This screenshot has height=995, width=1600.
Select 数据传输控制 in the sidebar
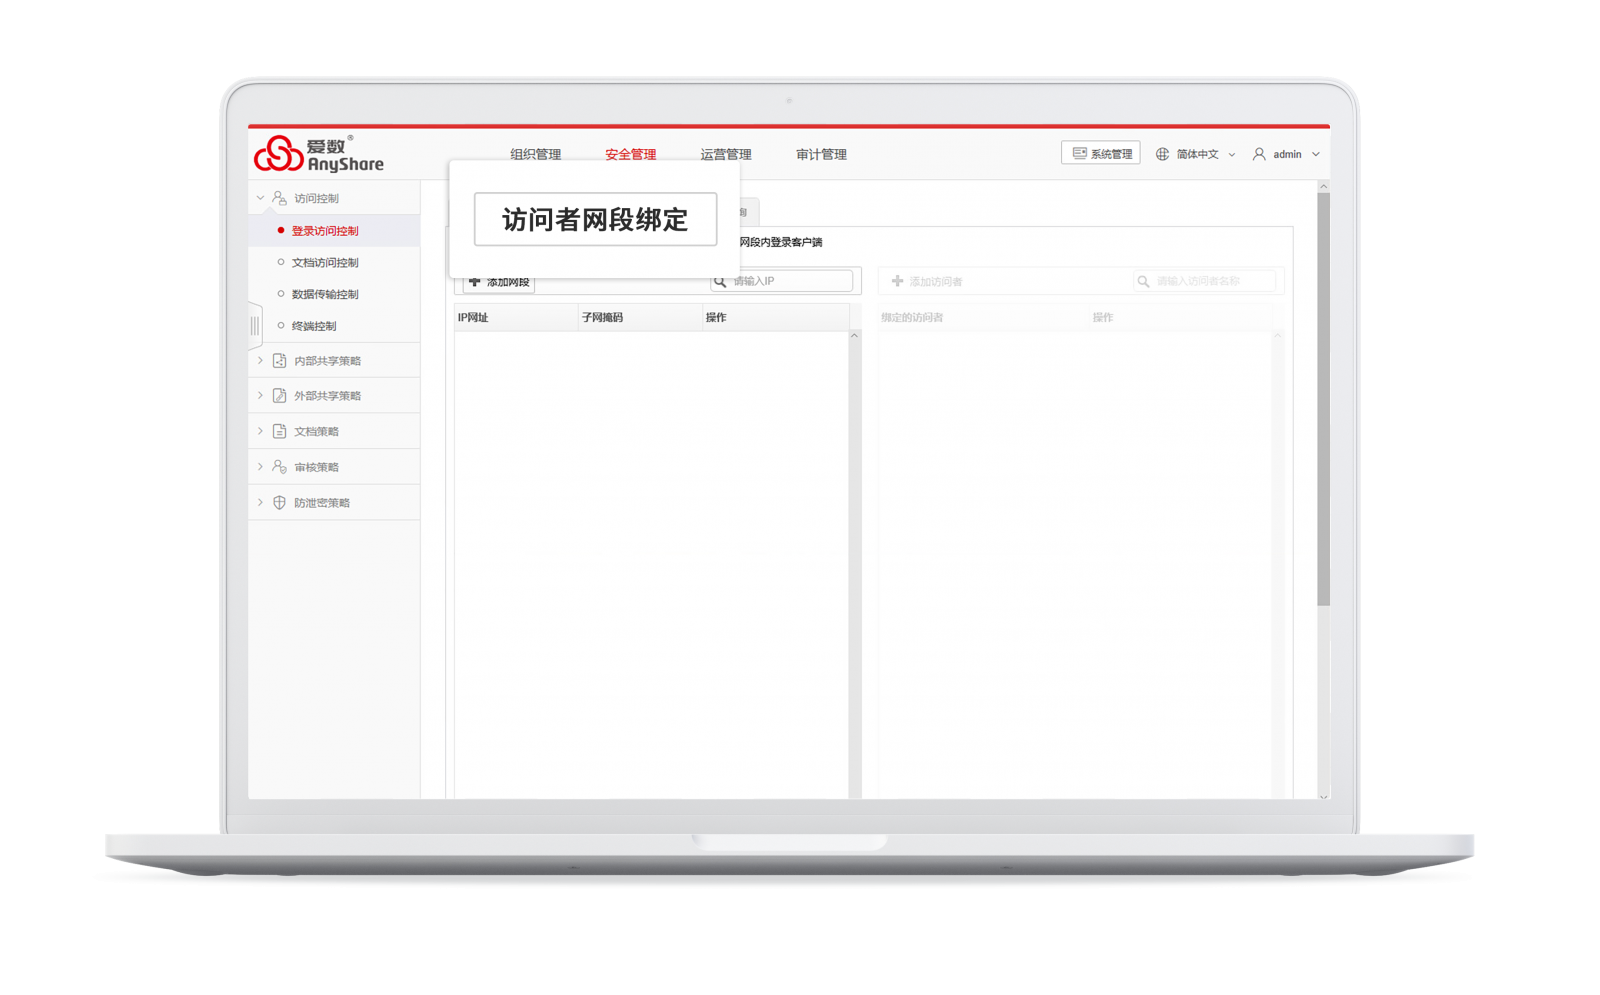click(324, 295)
